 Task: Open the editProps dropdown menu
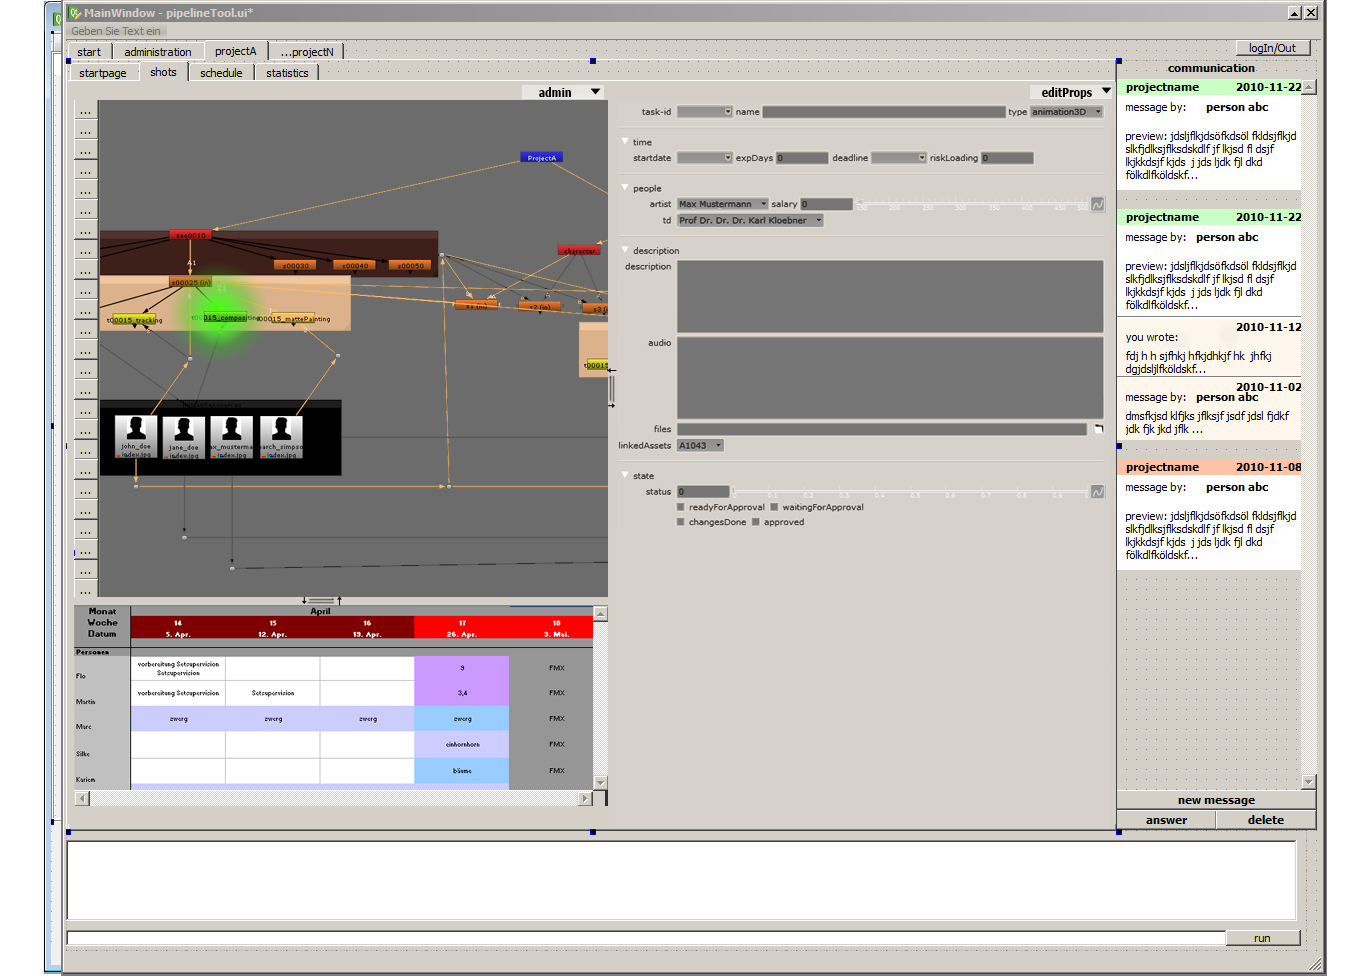tap(1072, 92)
